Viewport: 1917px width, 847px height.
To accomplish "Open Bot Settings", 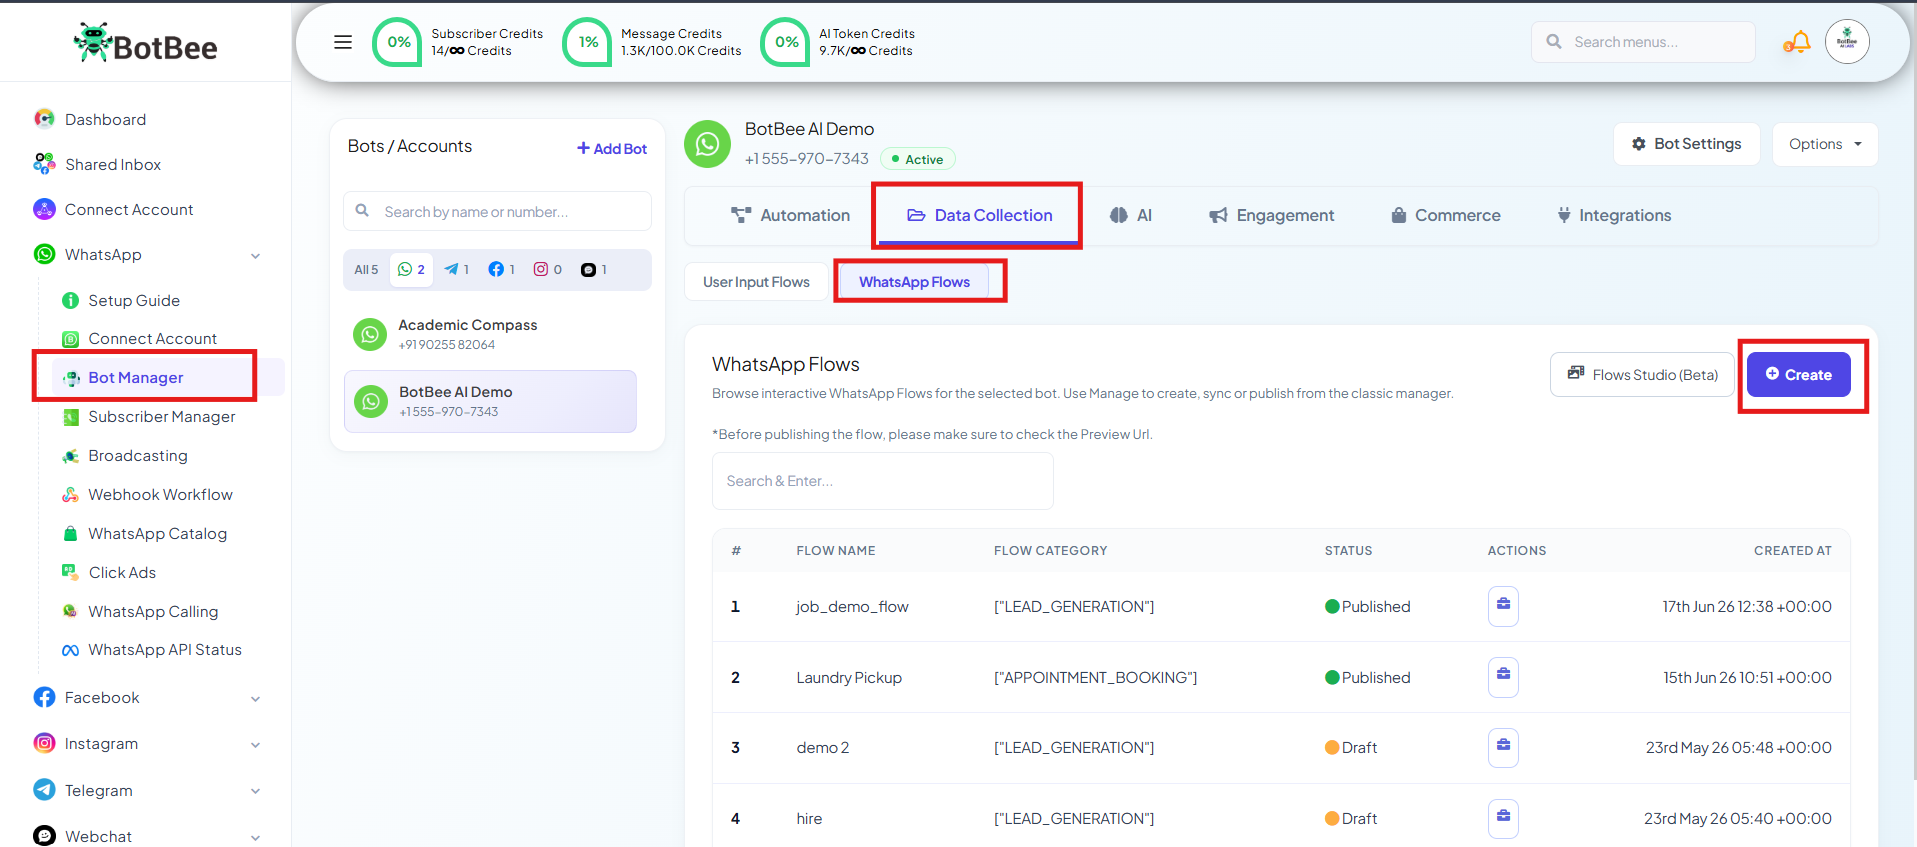I will [1687, 144].
